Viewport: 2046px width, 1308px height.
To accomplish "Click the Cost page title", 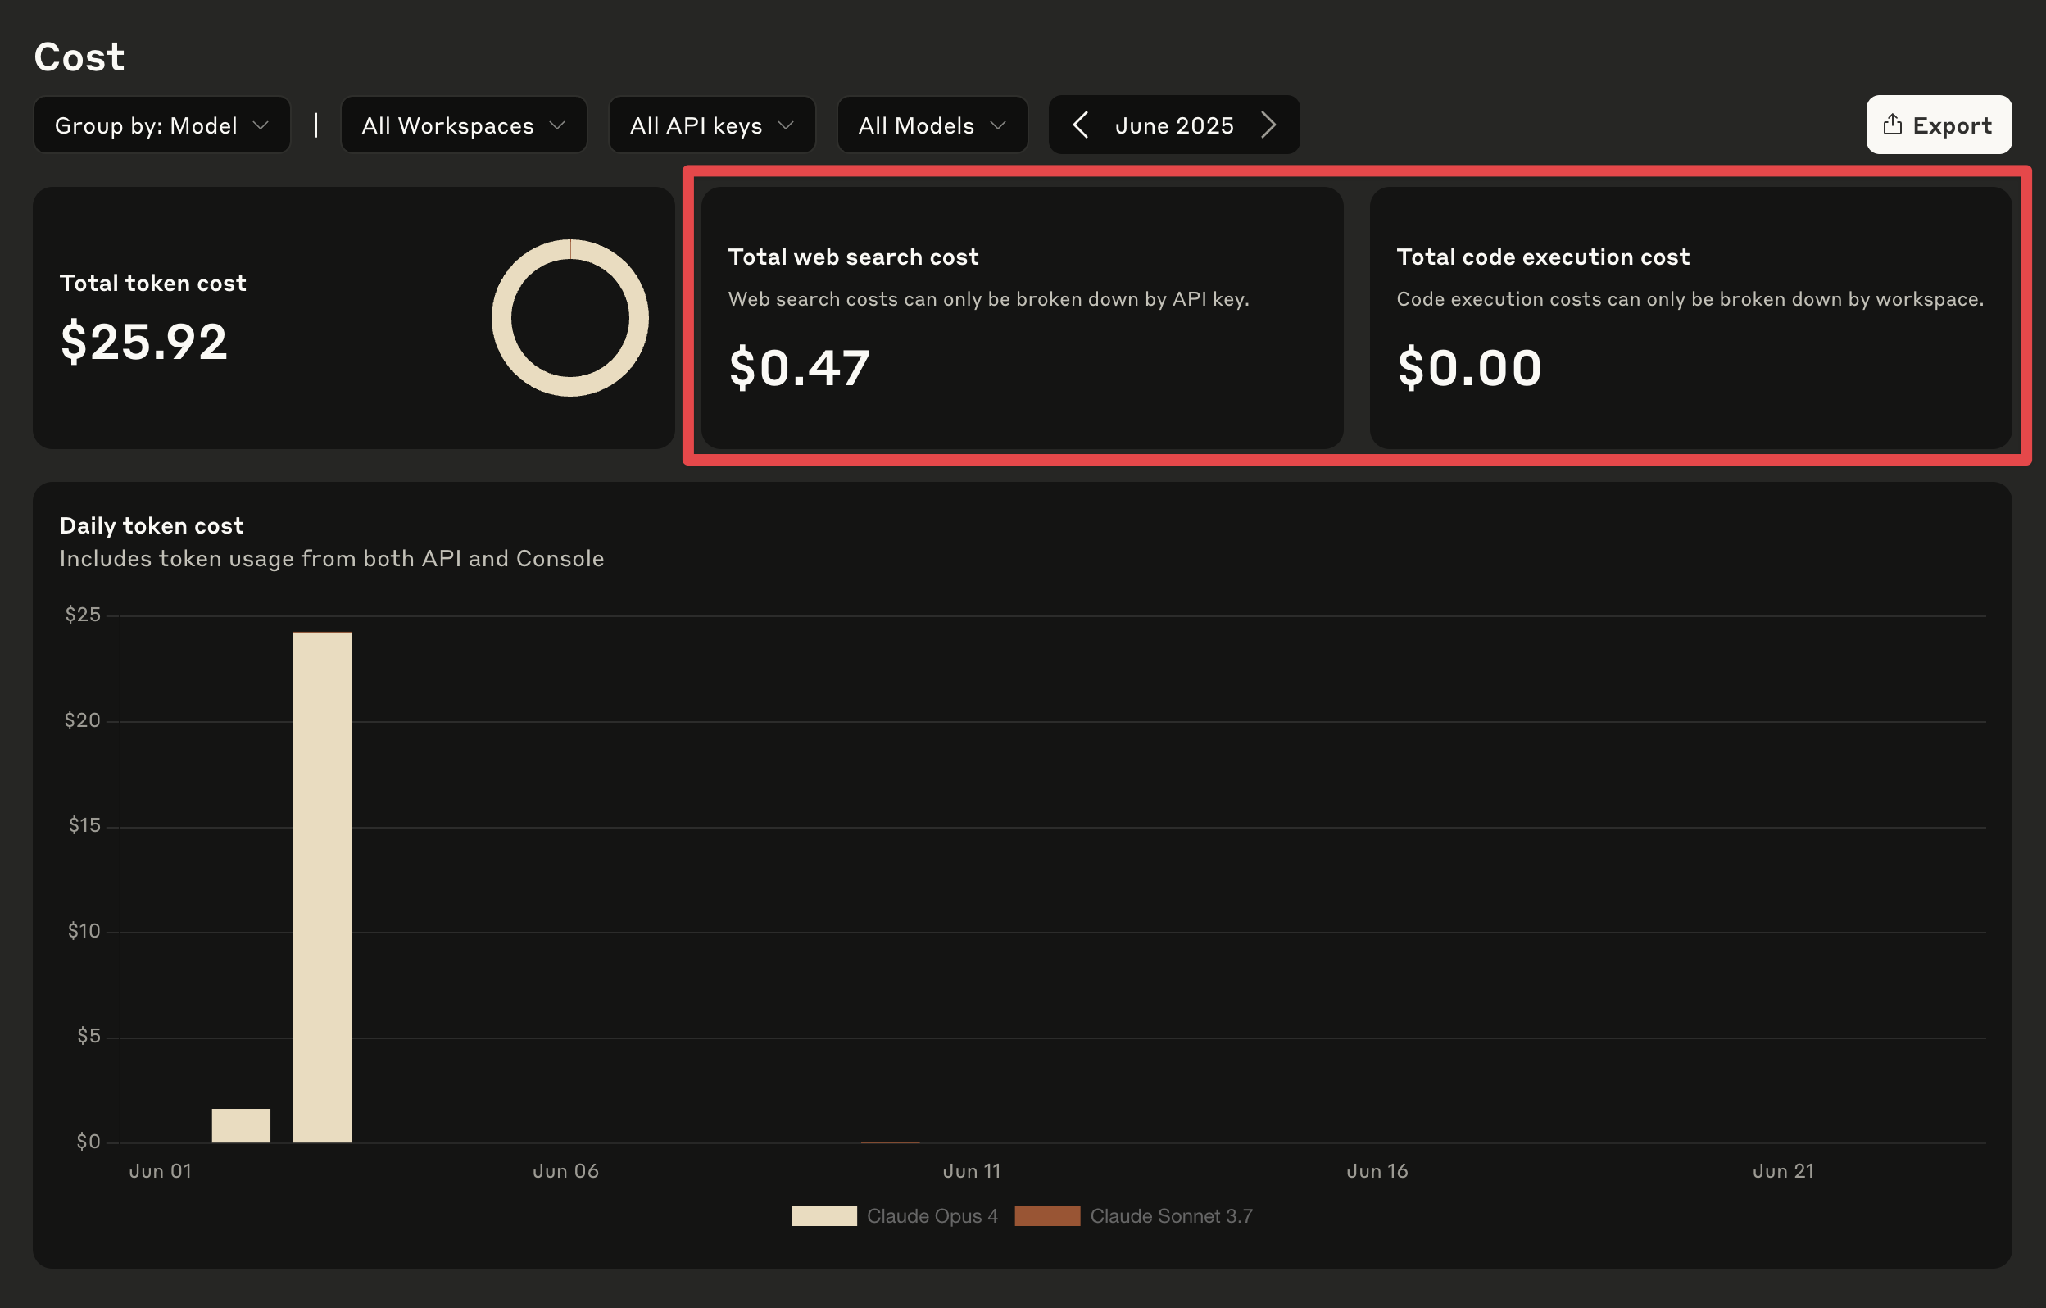I will [x=80, y=57].
